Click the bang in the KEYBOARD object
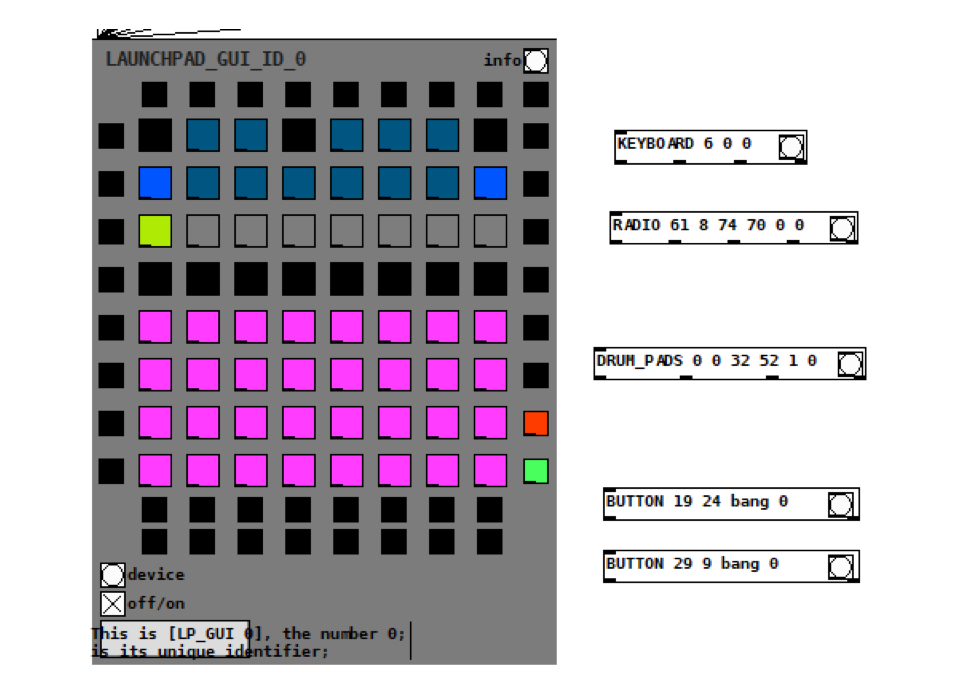The image size is (980, 700). 791,147
